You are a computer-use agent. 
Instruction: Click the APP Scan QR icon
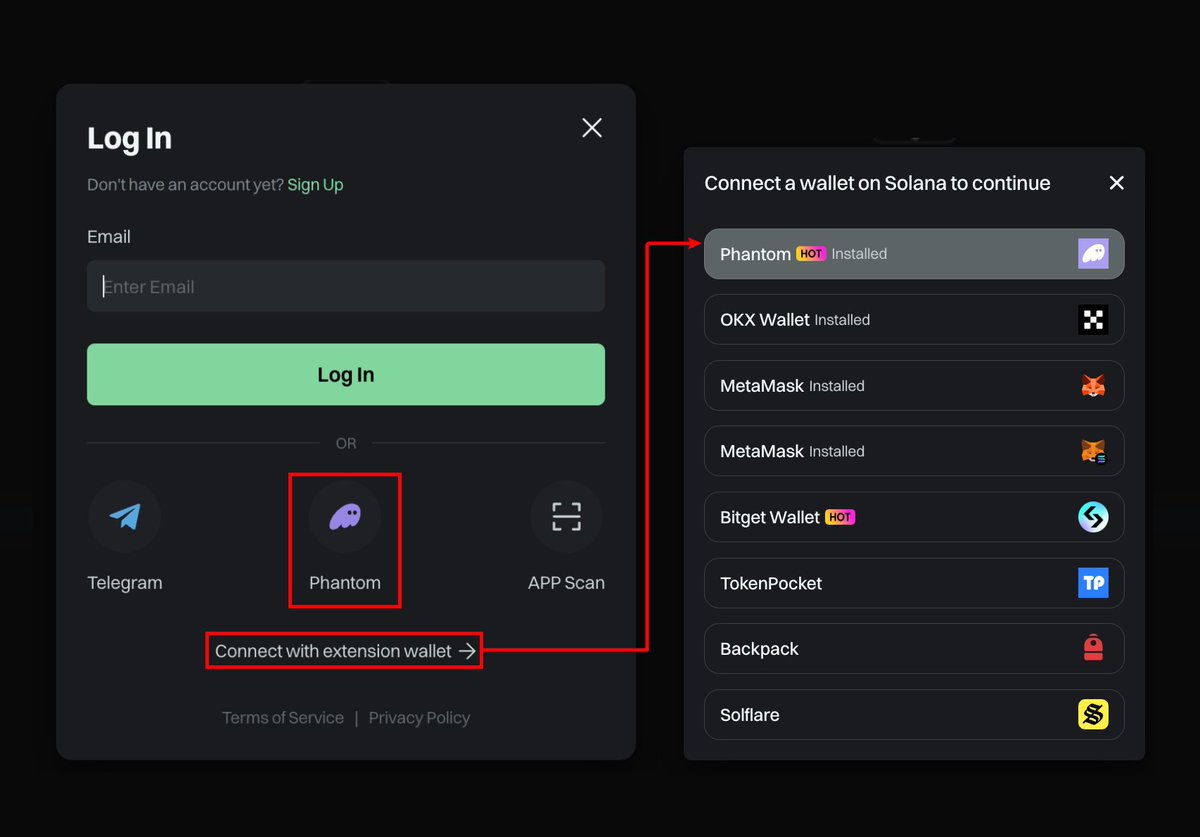point(566,517)
